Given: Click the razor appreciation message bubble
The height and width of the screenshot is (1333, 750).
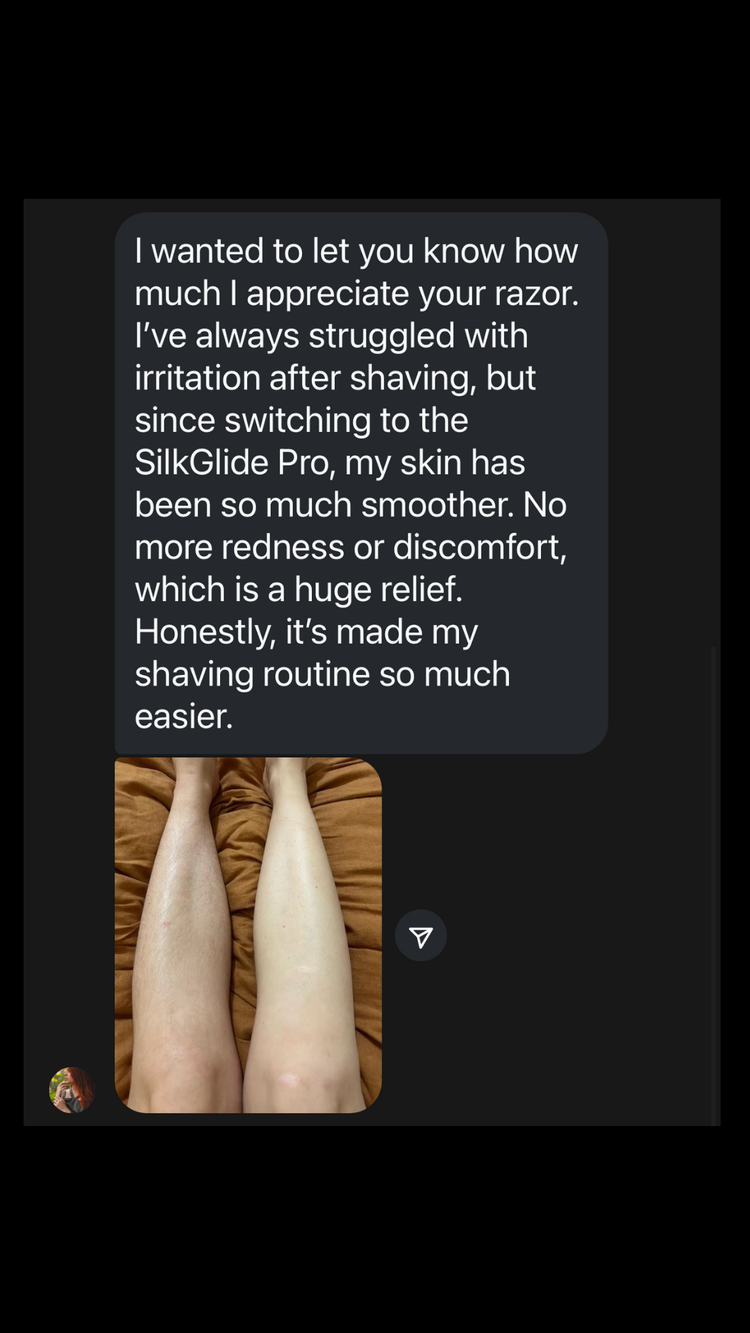Looking at the screenshot, I should click(x=361, y=482).
